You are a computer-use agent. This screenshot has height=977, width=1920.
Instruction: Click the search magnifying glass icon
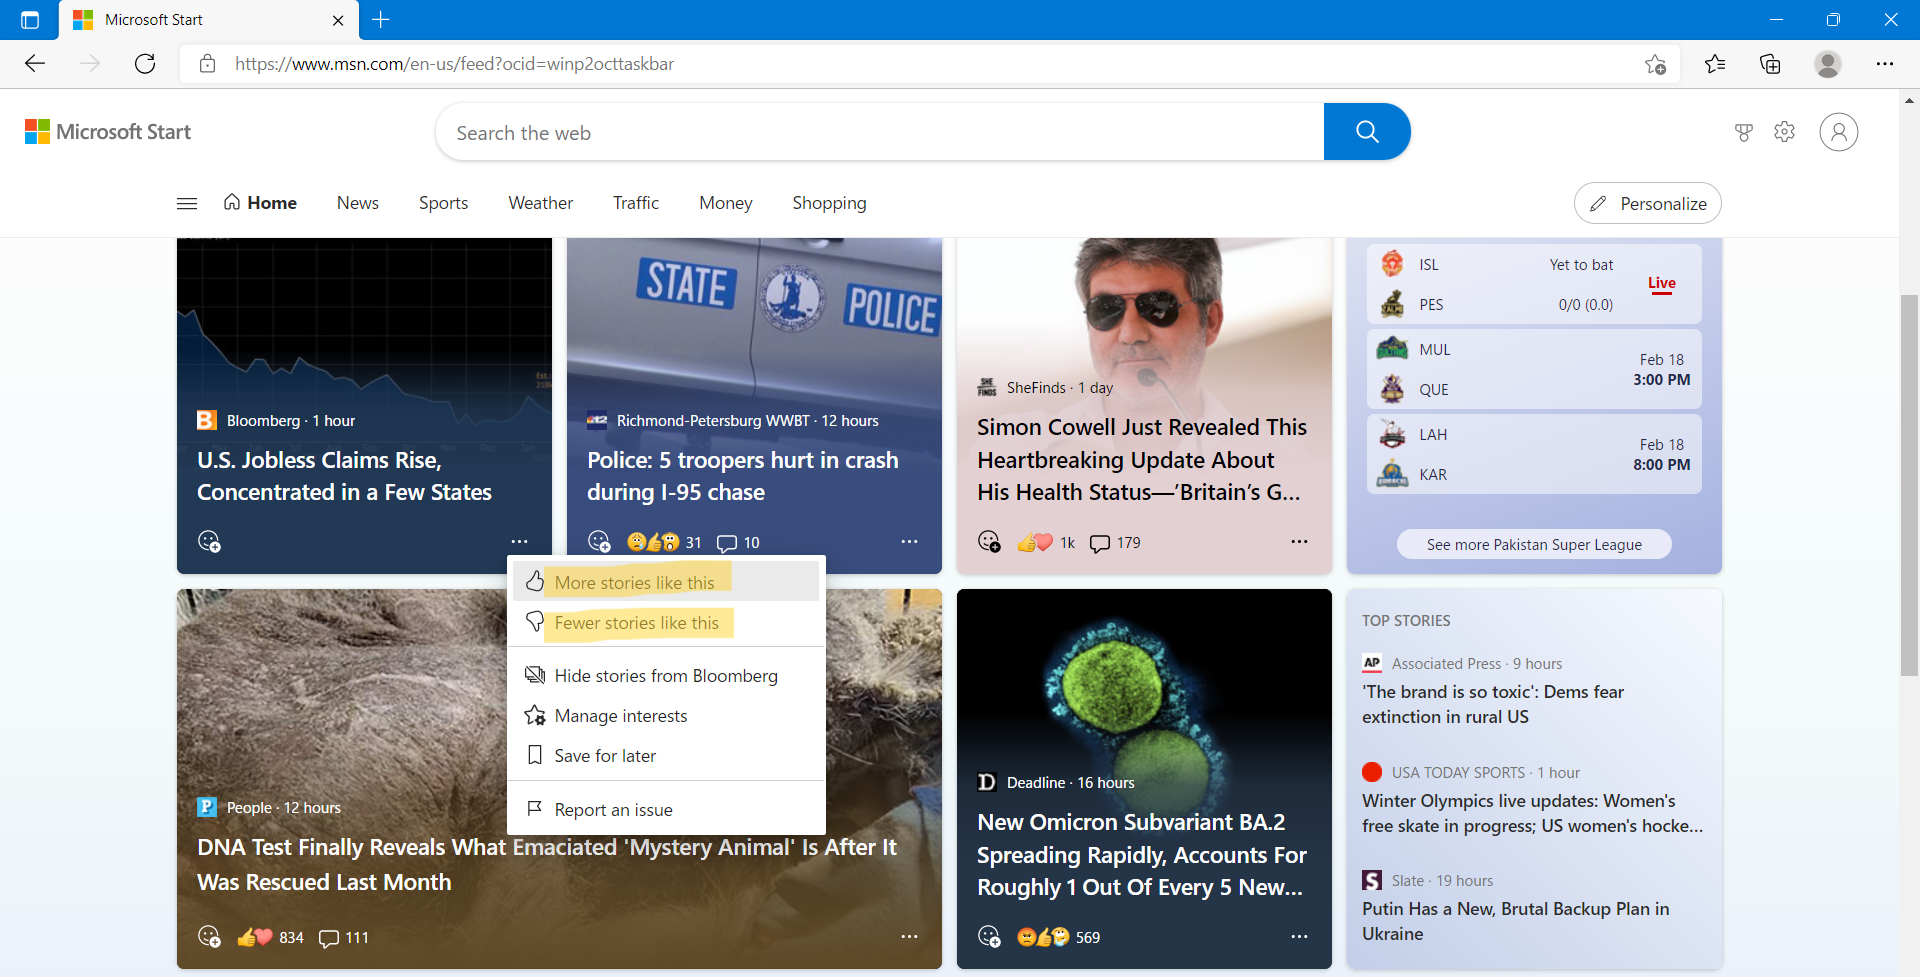click(1367, 131)
